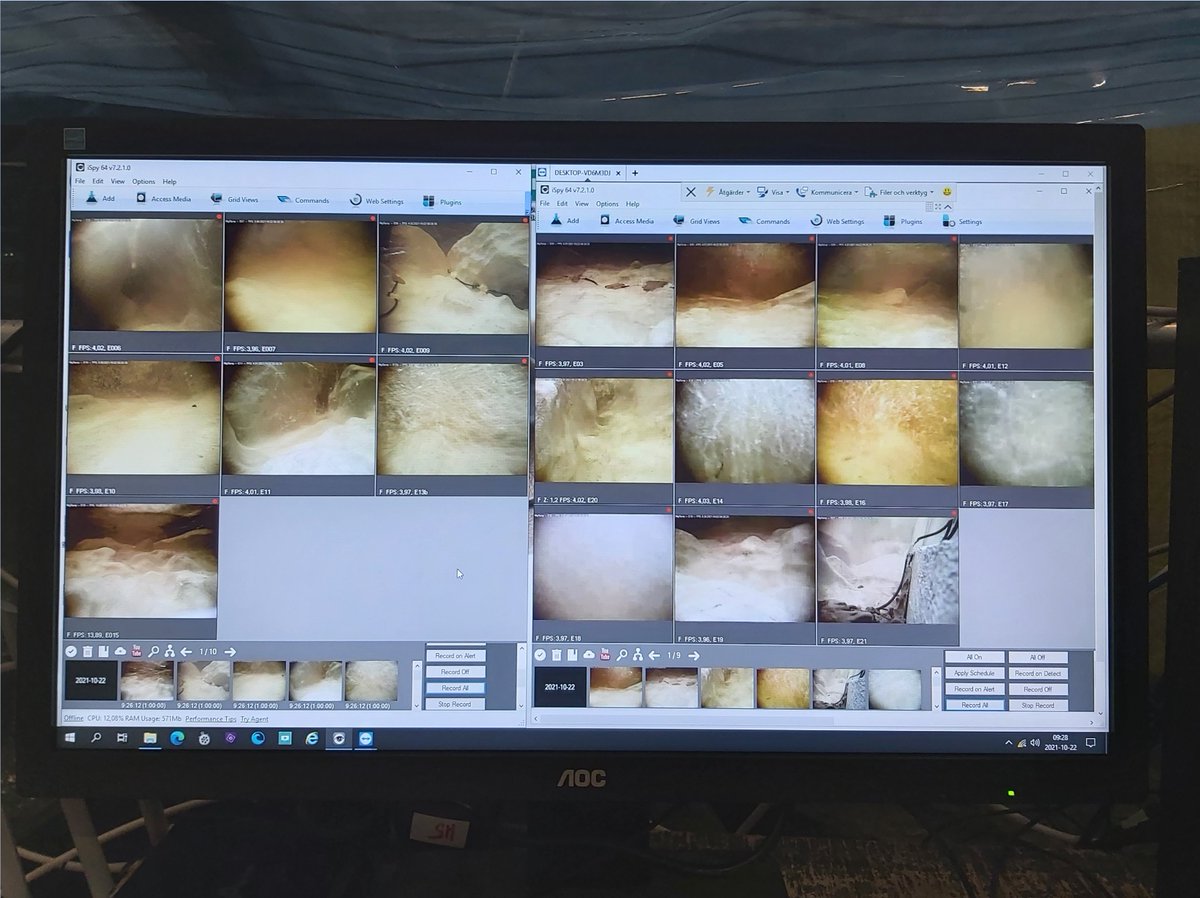The height and width of the screenshot is (898, 1200).
Task: Go to previous media page beside 1 / 9
Action: click(x=654, y=656)
